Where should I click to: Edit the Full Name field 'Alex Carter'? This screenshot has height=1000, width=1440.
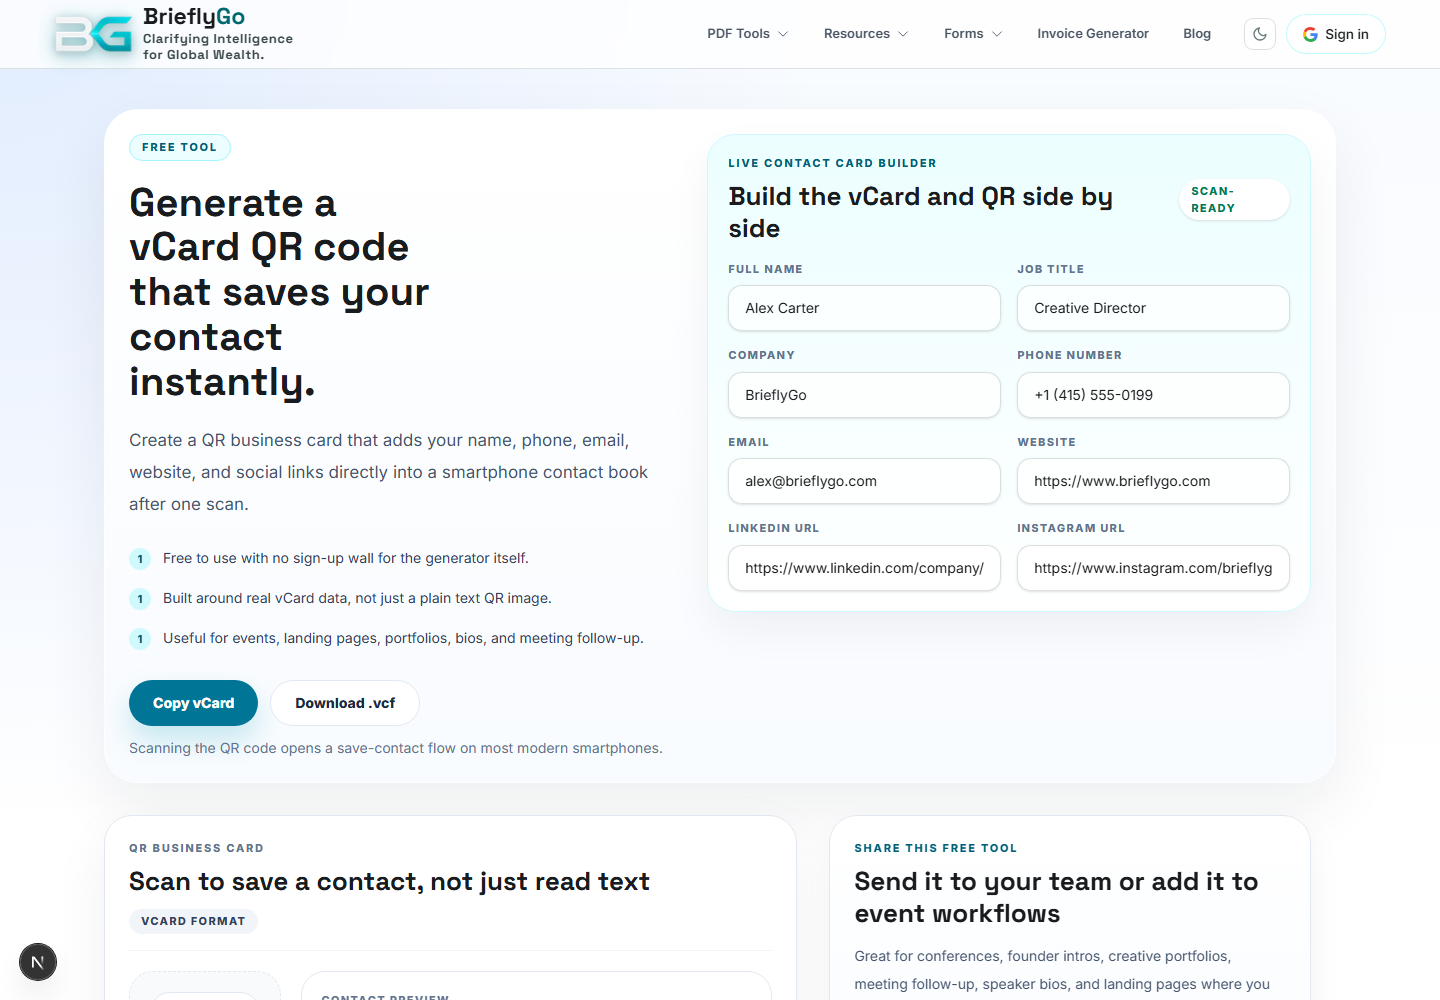(x=864, y=308)
